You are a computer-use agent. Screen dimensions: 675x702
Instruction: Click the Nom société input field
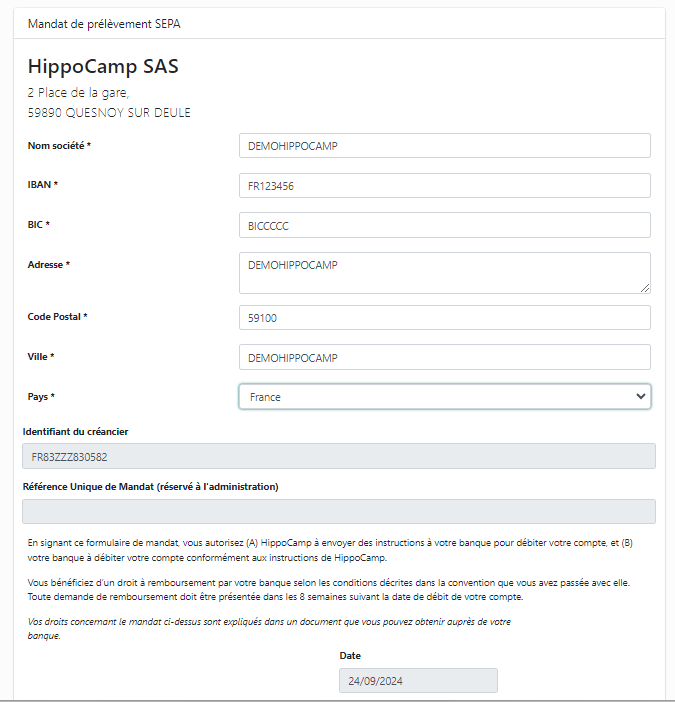[445, 146]
